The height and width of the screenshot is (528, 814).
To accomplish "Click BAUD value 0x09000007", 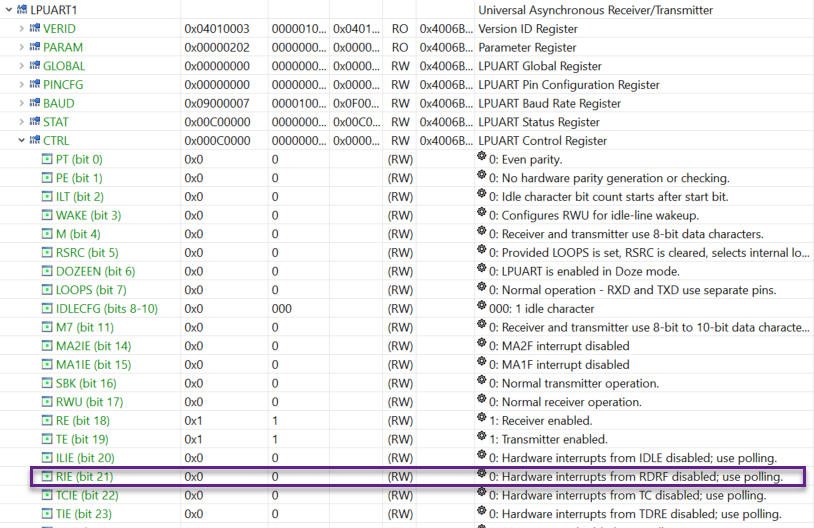I will 217,103.
